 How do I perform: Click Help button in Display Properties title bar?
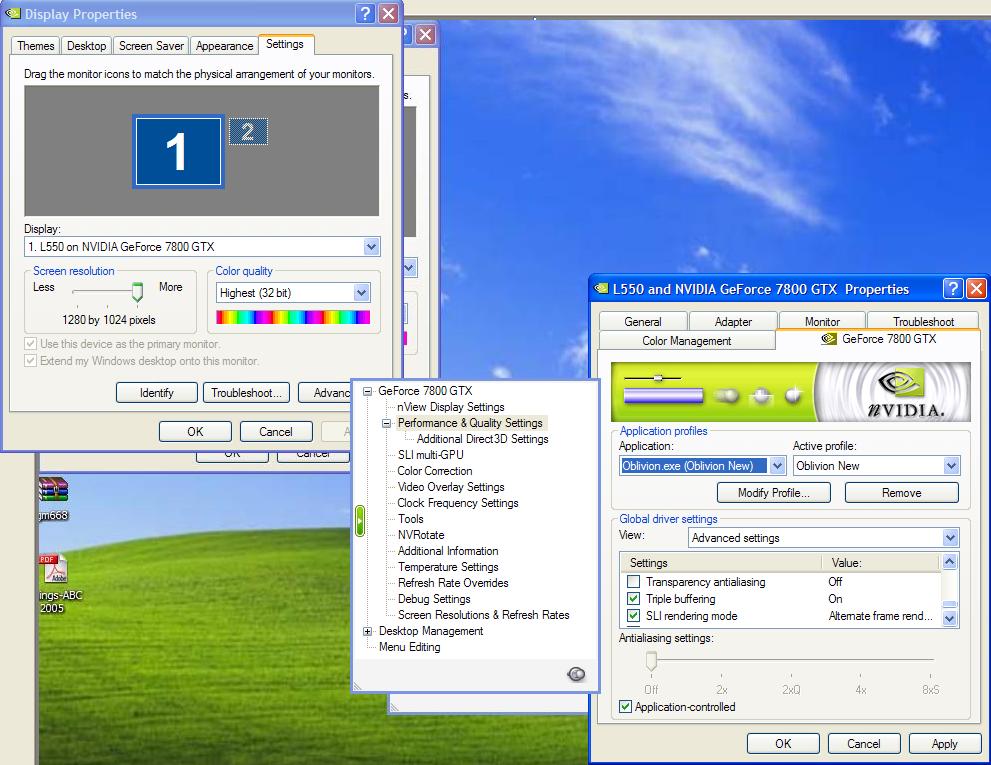point(365,13)
